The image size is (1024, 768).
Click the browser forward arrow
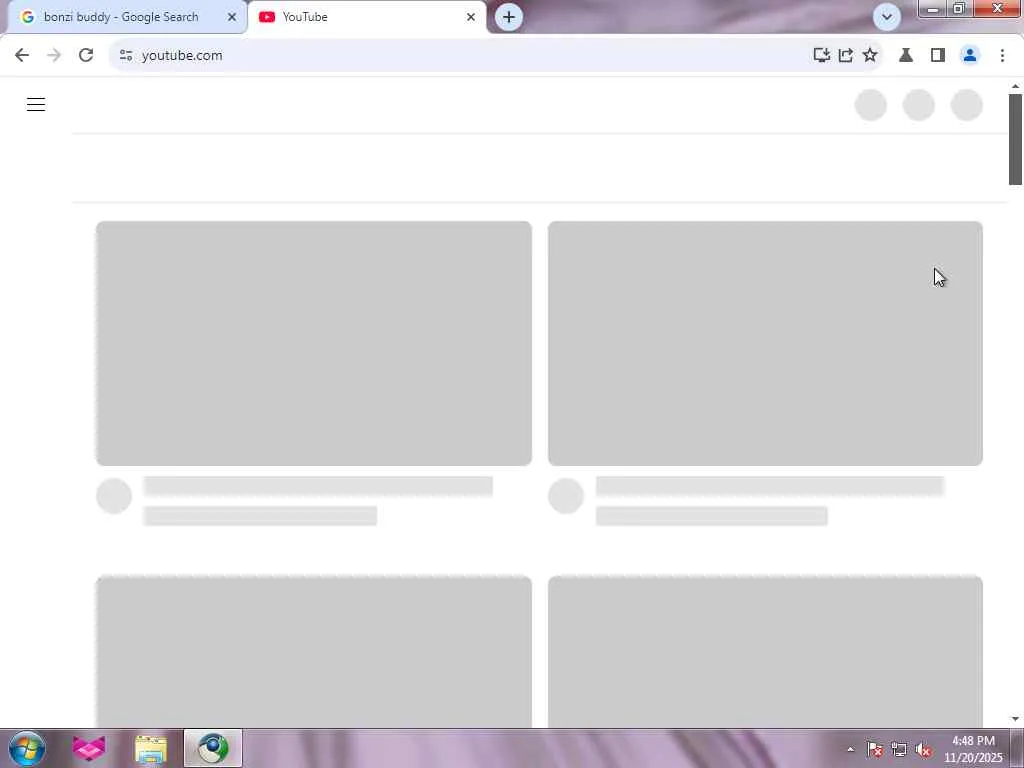54,56
